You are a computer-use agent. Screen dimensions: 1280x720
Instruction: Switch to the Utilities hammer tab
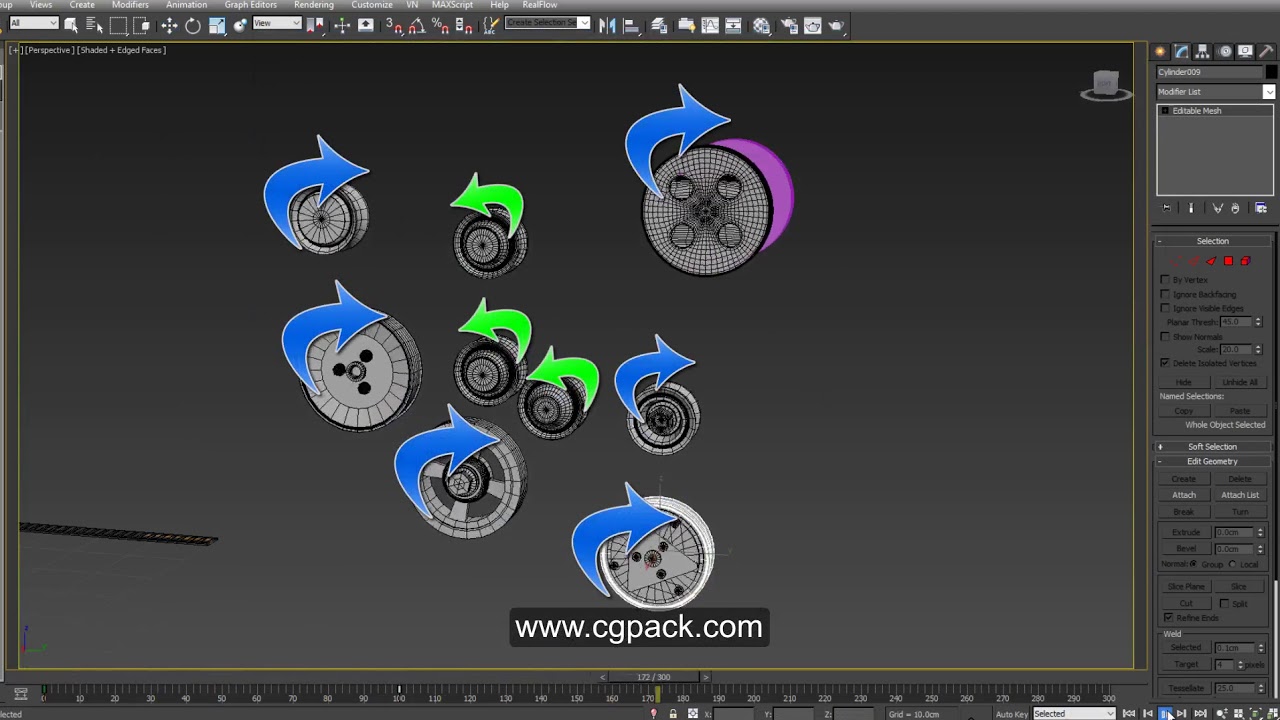(1266, 52)
